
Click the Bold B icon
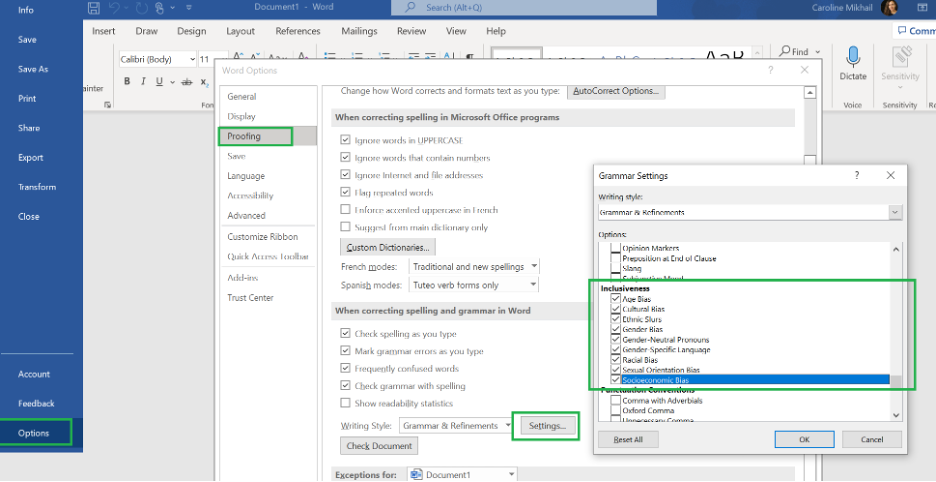pos(127,82)
